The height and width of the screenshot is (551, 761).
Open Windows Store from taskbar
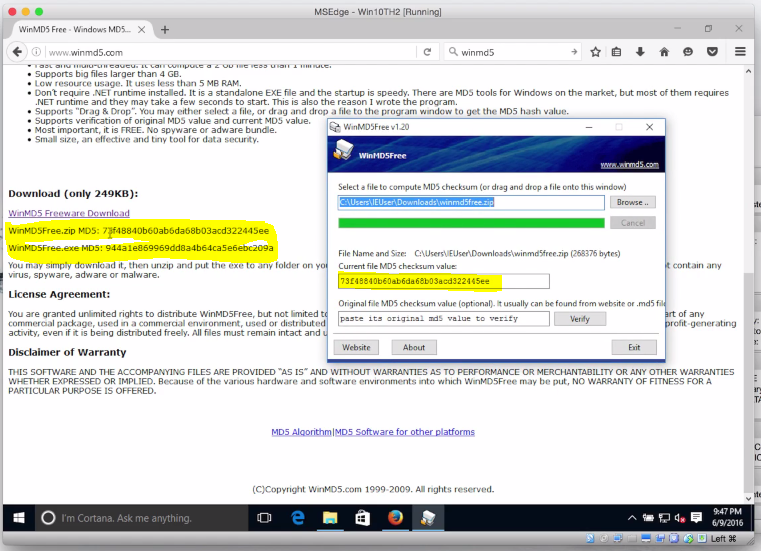363,518
